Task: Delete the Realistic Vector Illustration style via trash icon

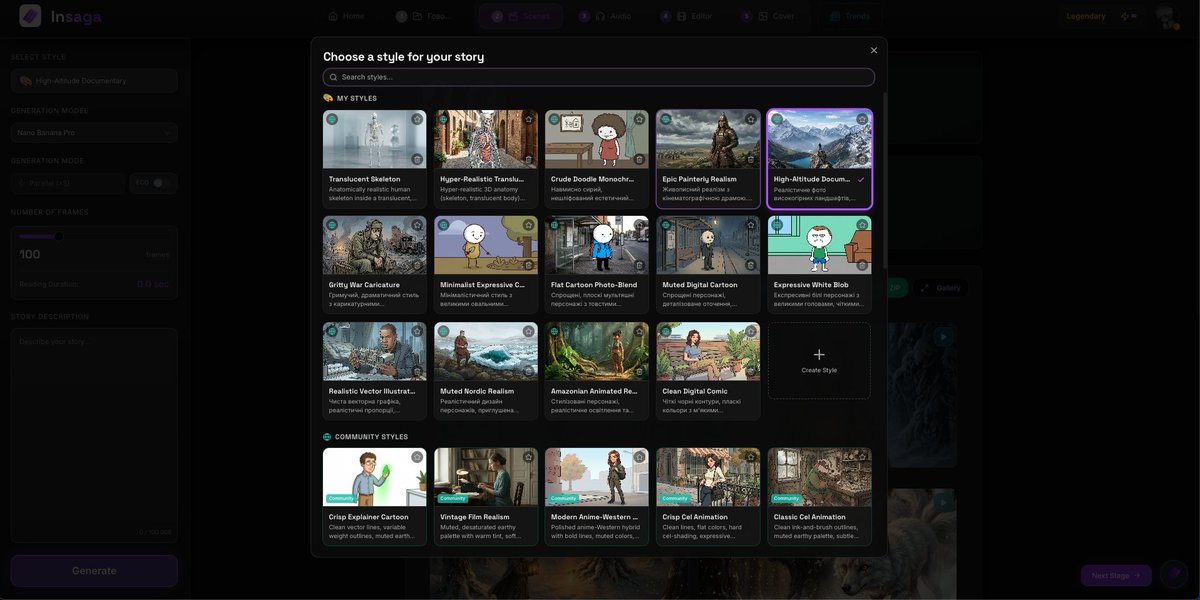Action: (x=417, y=371)
